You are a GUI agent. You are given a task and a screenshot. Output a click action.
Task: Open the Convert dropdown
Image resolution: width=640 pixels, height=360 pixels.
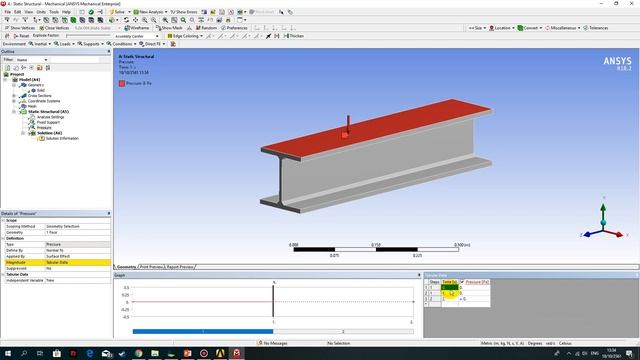pyautogui.click(x=529, y=28)
